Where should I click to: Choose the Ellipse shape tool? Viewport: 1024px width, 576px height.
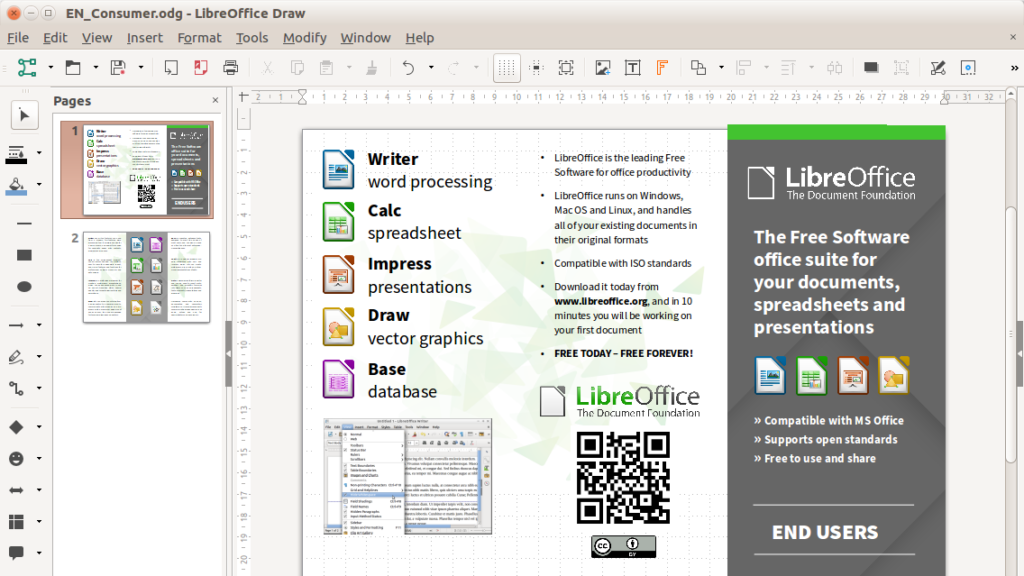[24, 287]
